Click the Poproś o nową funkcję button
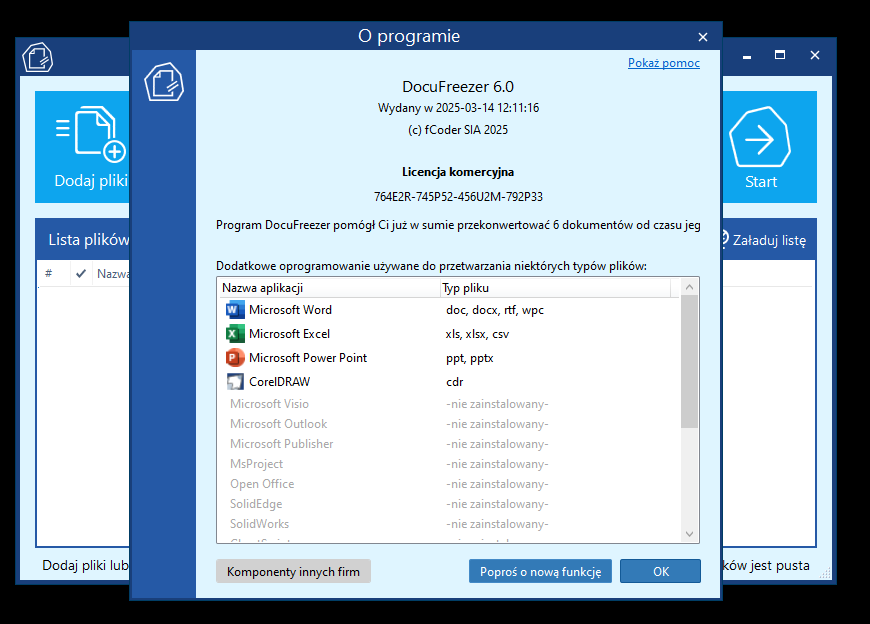870x624 pixels. pos(540,571)
